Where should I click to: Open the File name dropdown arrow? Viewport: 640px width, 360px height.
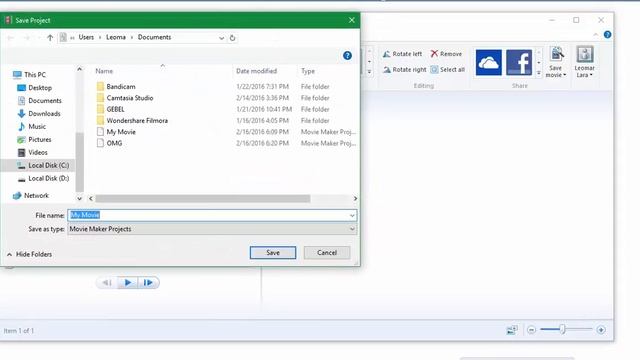tap(352, 216)
